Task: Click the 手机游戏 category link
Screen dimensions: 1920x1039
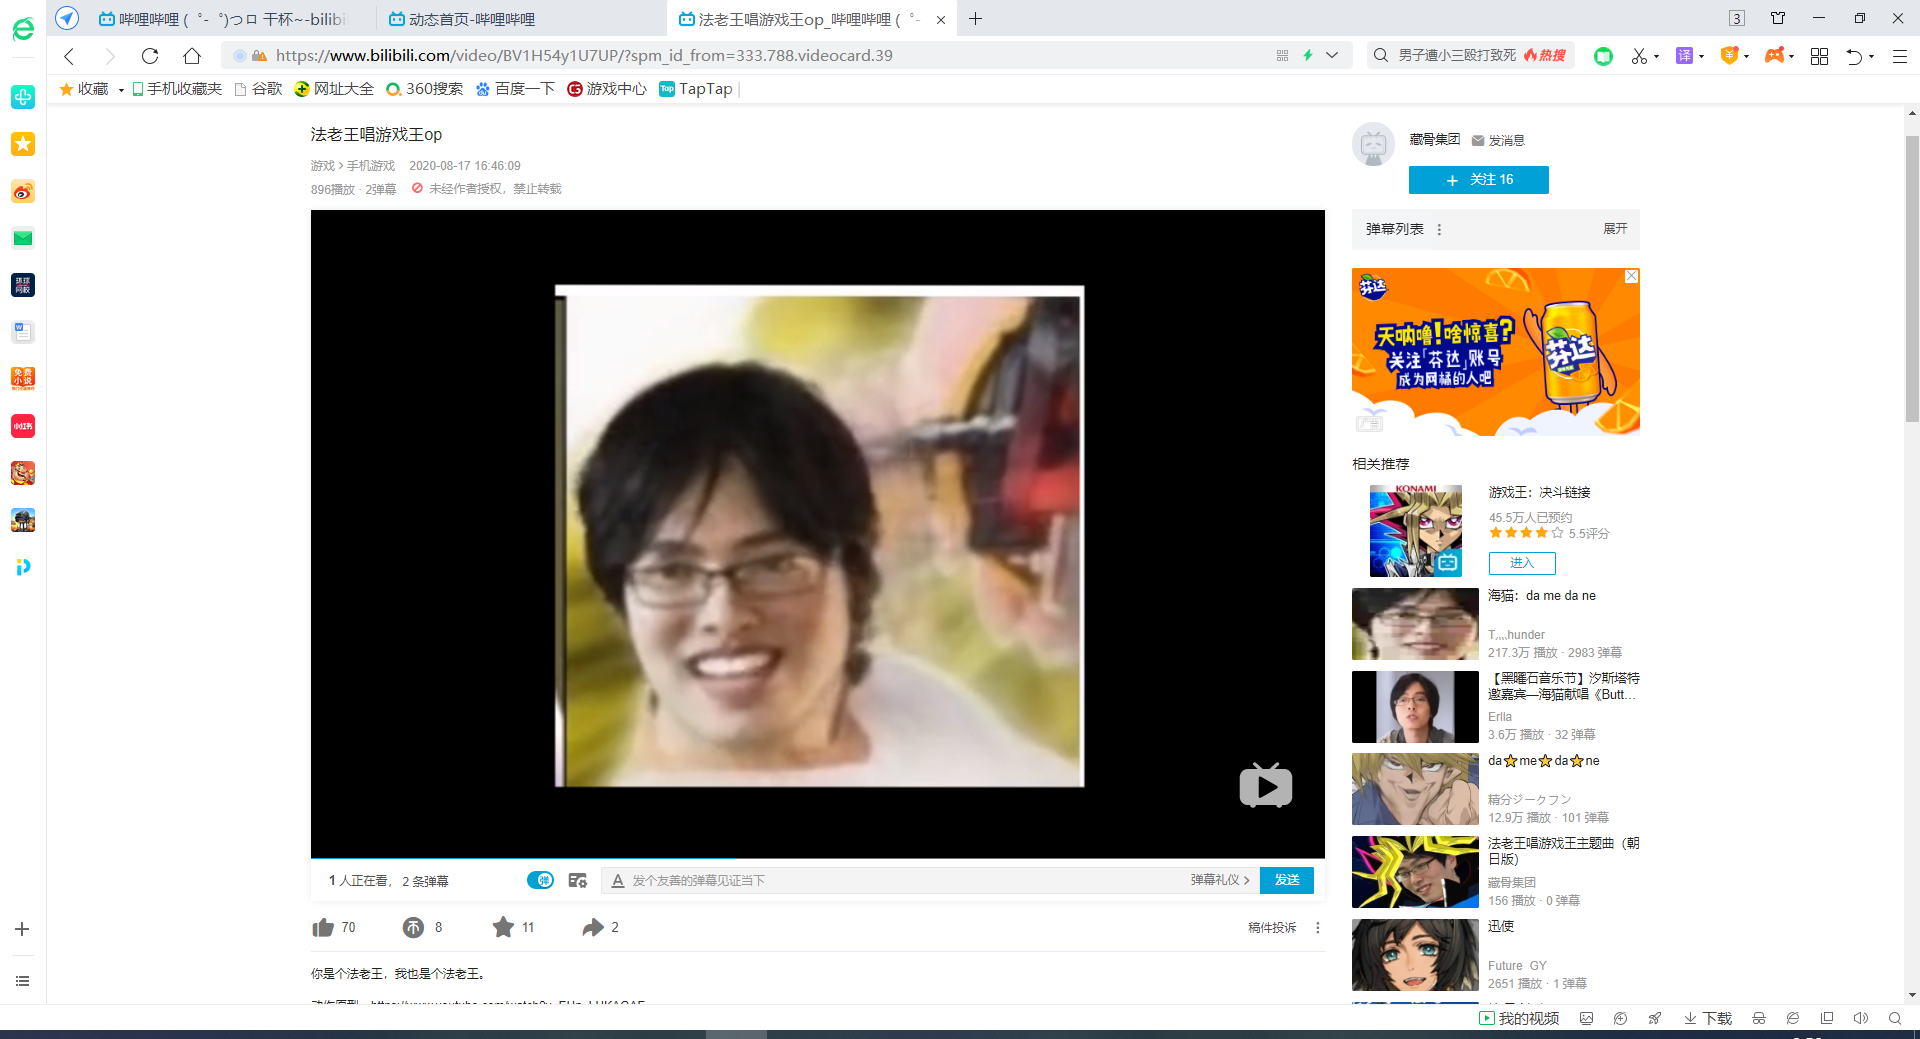Action: 371,166
